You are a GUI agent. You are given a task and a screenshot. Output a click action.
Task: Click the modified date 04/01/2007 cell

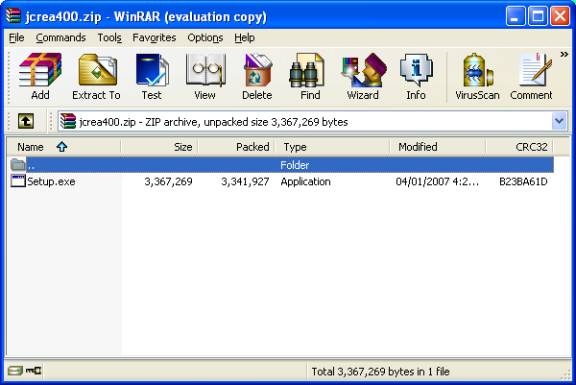click(437, 181)
